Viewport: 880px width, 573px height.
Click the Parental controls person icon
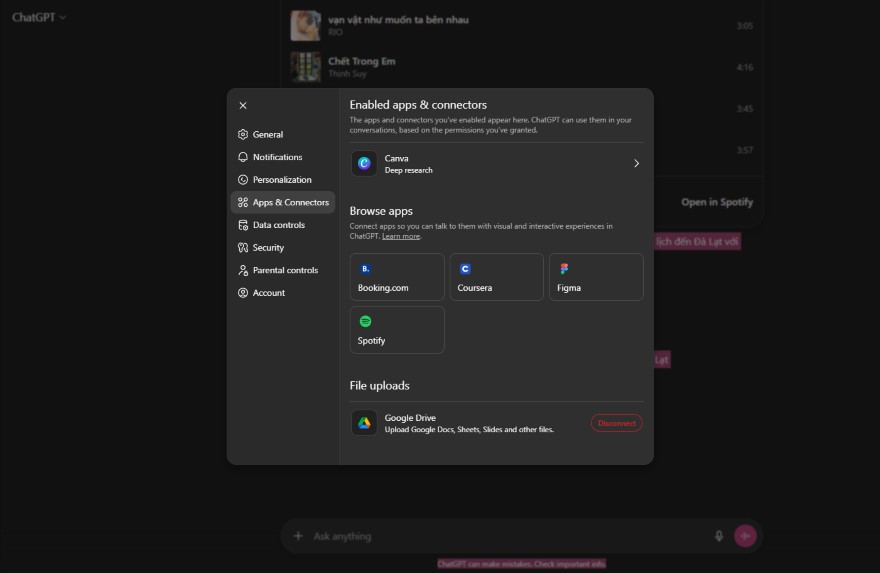point(243,270)
